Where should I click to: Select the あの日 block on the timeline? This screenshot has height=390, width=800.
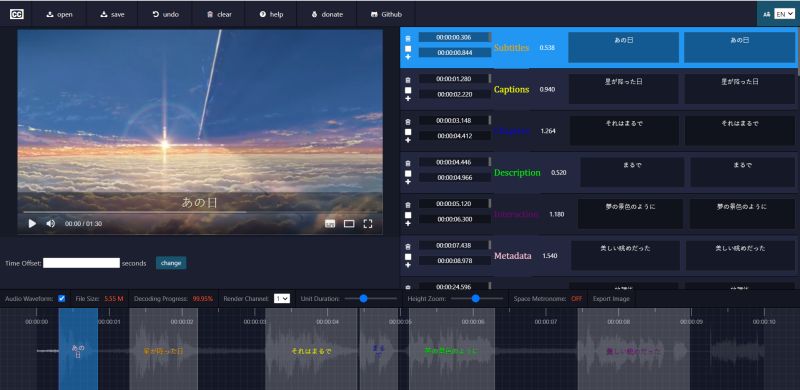(x=78, y=349)
